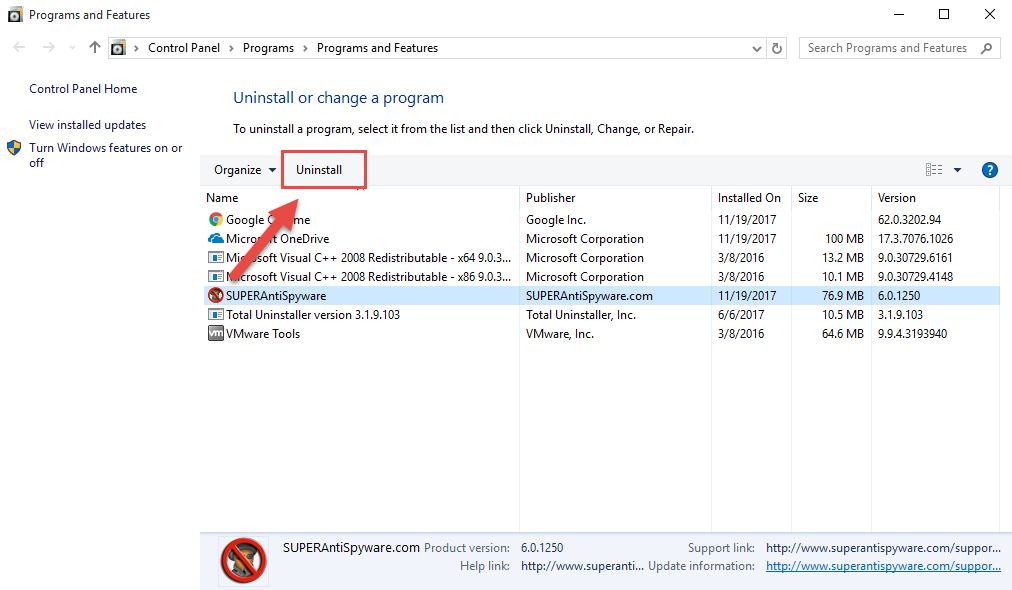The image size is (1012, 590).
Task: Open Turn Windows features on or off
Action: pyautogui.click(x=106, y=155)
